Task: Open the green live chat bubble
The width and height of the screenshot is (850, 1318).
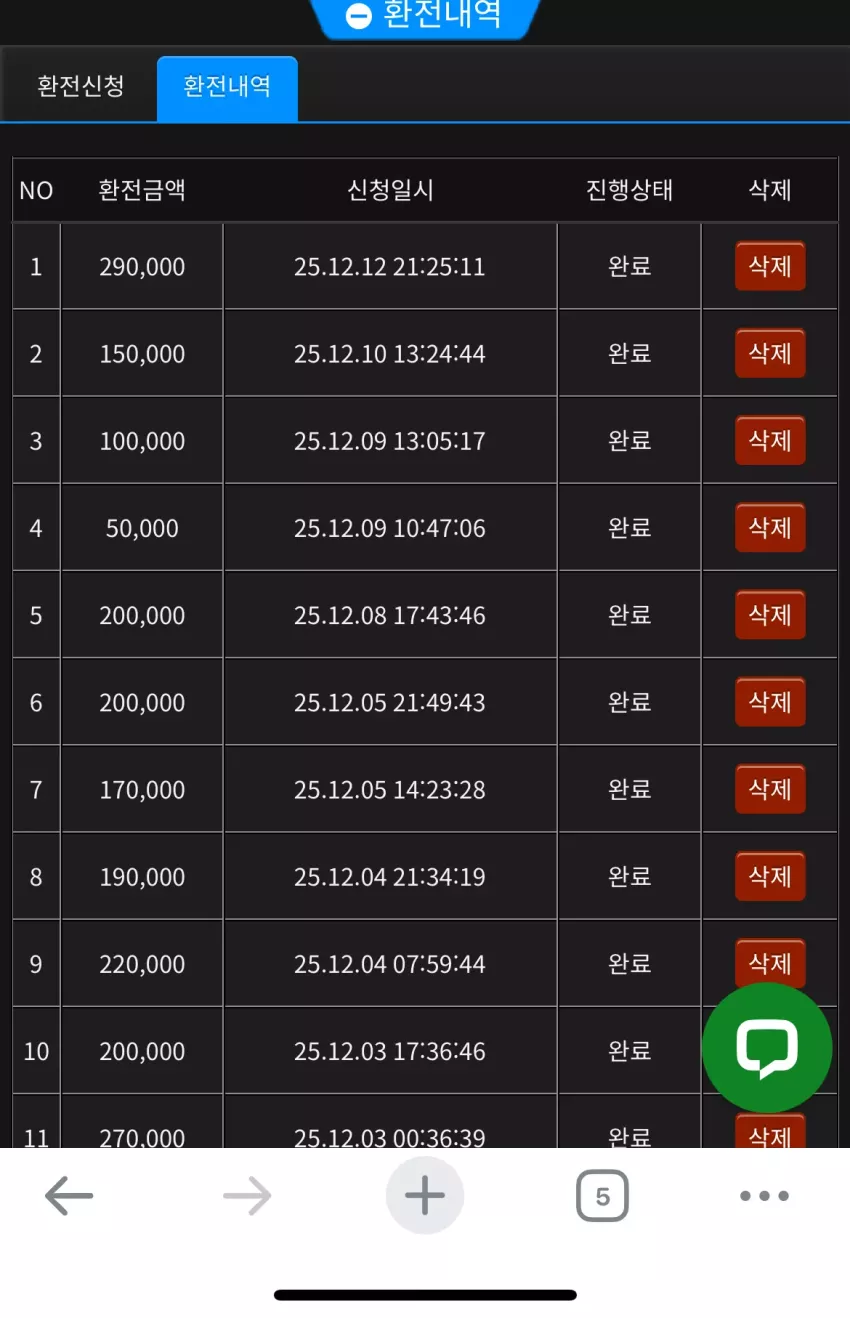Action: [767, 1047]
